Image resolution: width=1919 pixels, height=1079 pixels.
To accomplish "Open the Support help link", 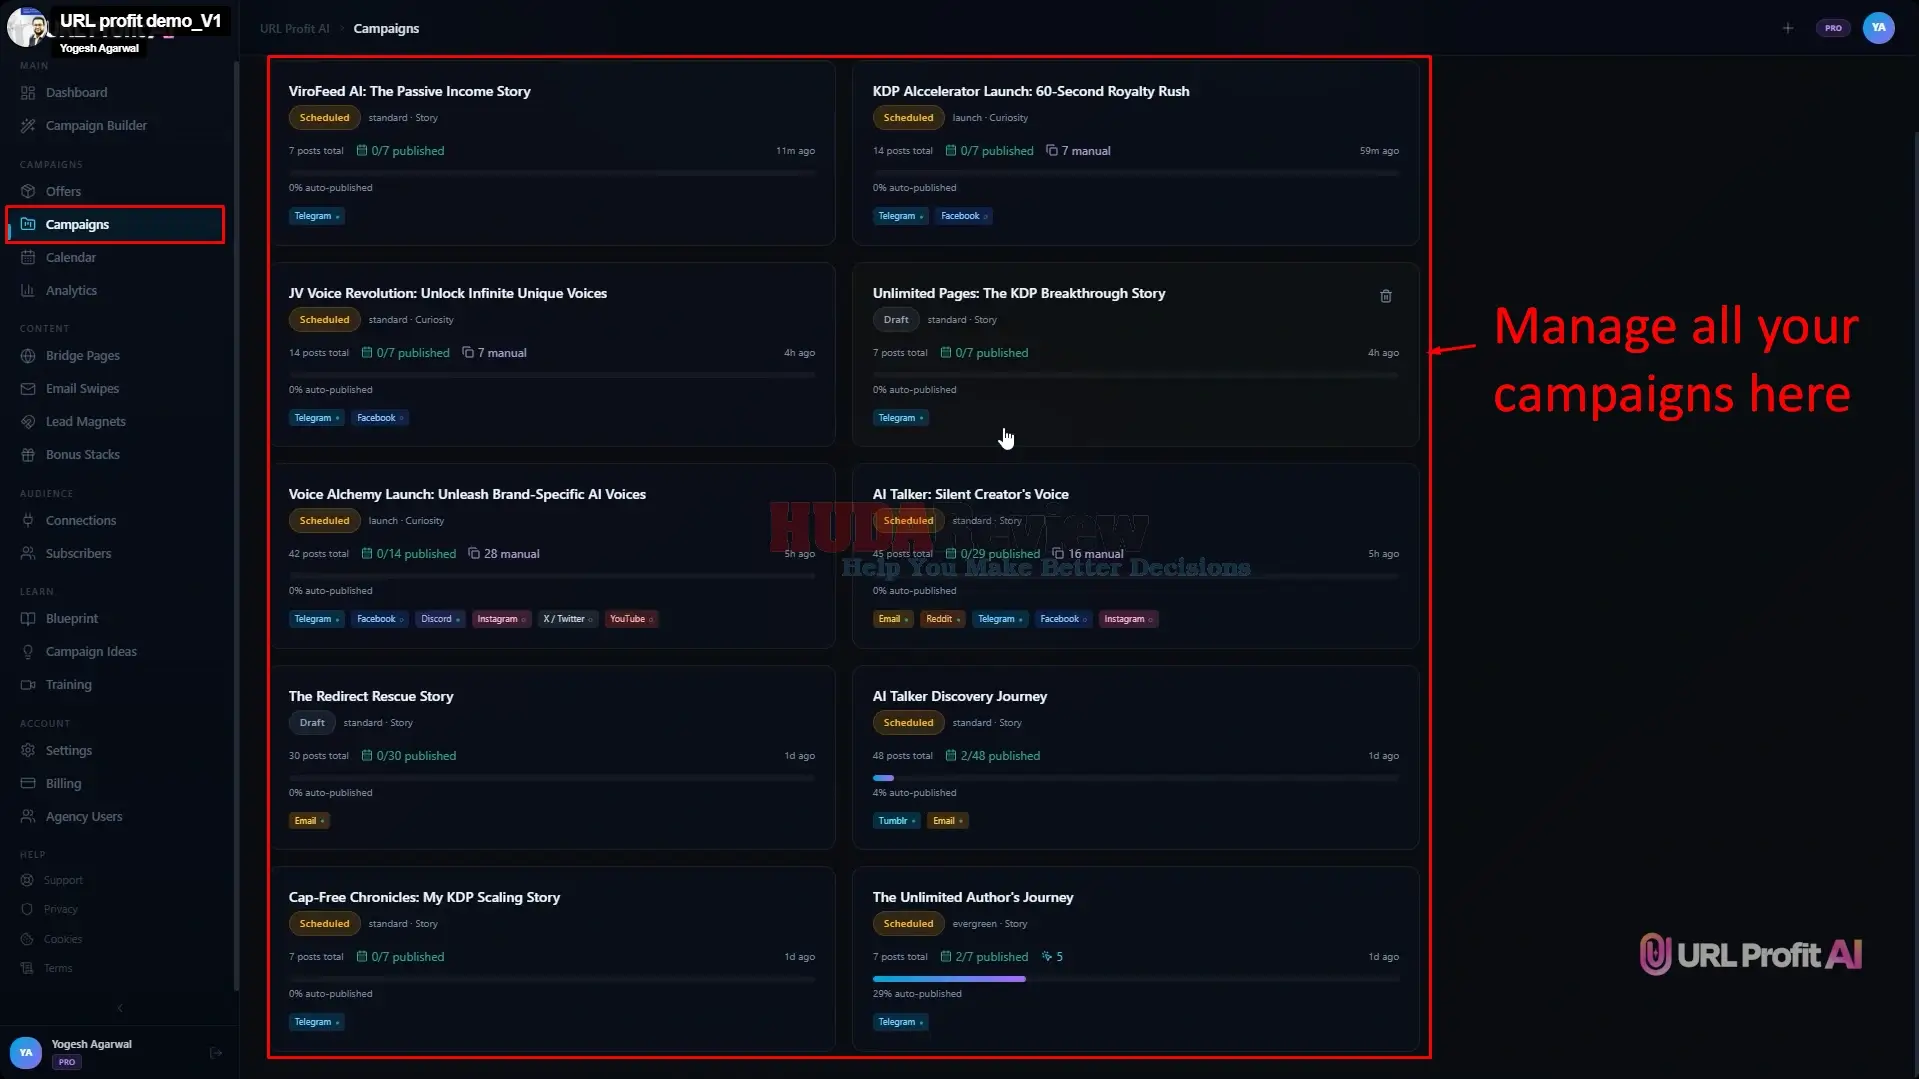I will (x=63, y=880).
